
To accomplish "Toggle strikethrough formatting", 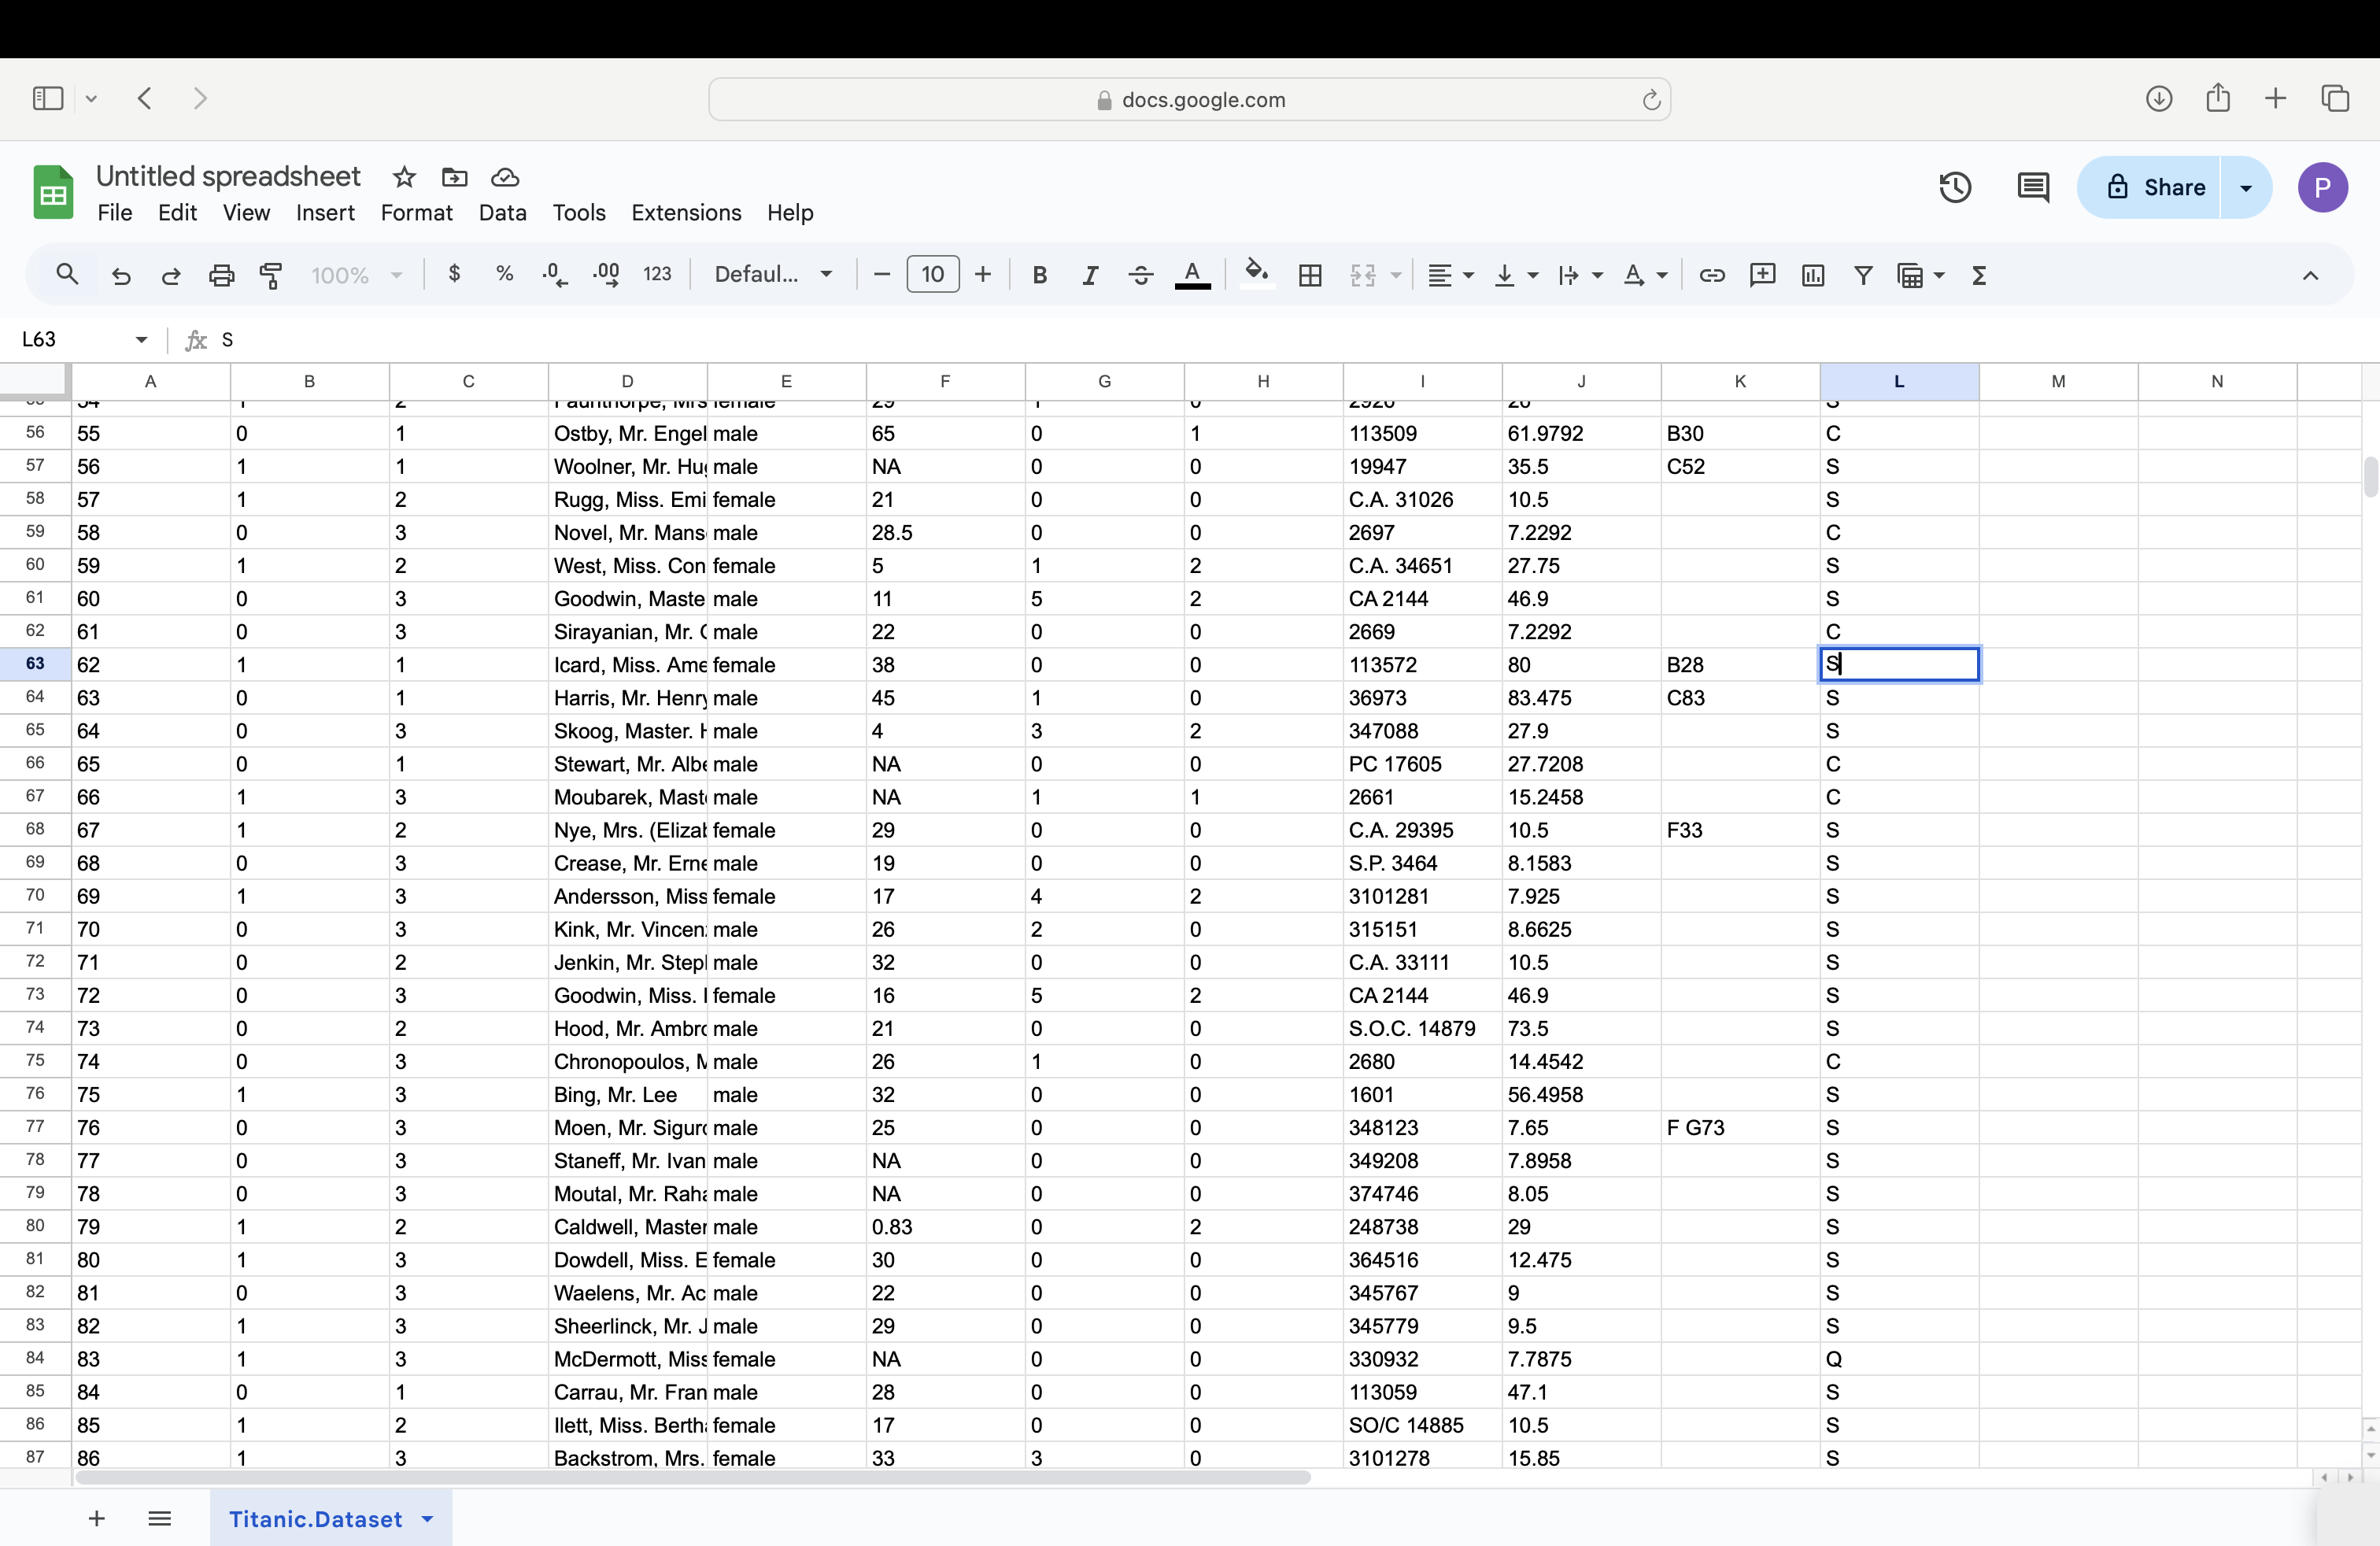I will pos(1141,275).
